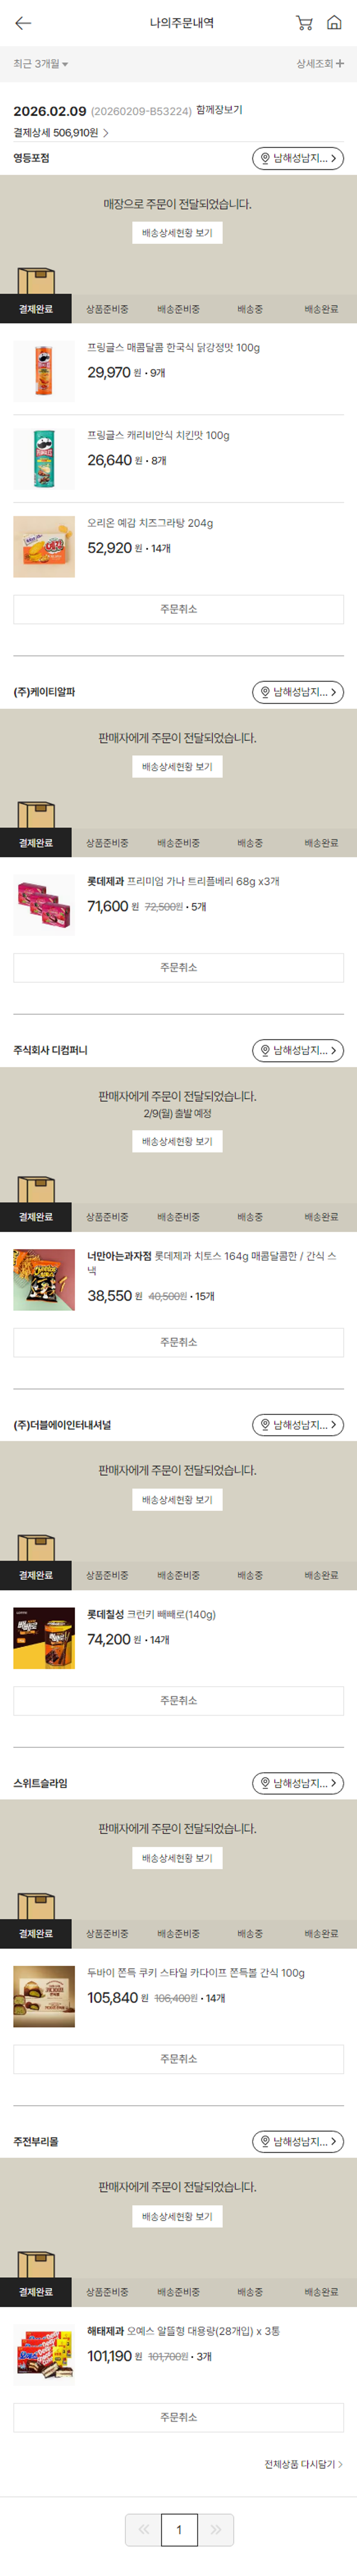
Task: Open 영등포점 delivery address location pill
Action: coord(298,158)
